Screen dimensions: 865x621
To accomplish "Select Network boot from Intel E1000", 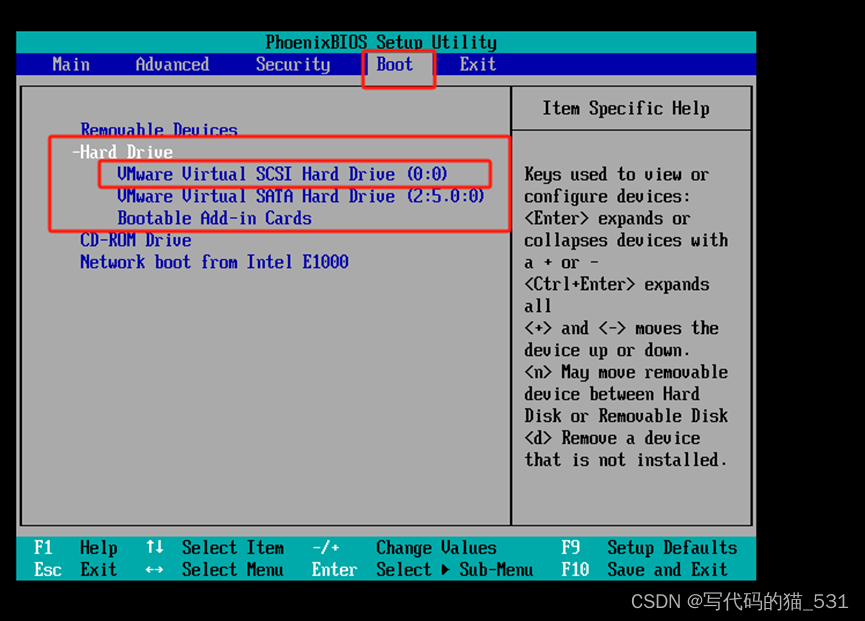I will 214,262.
